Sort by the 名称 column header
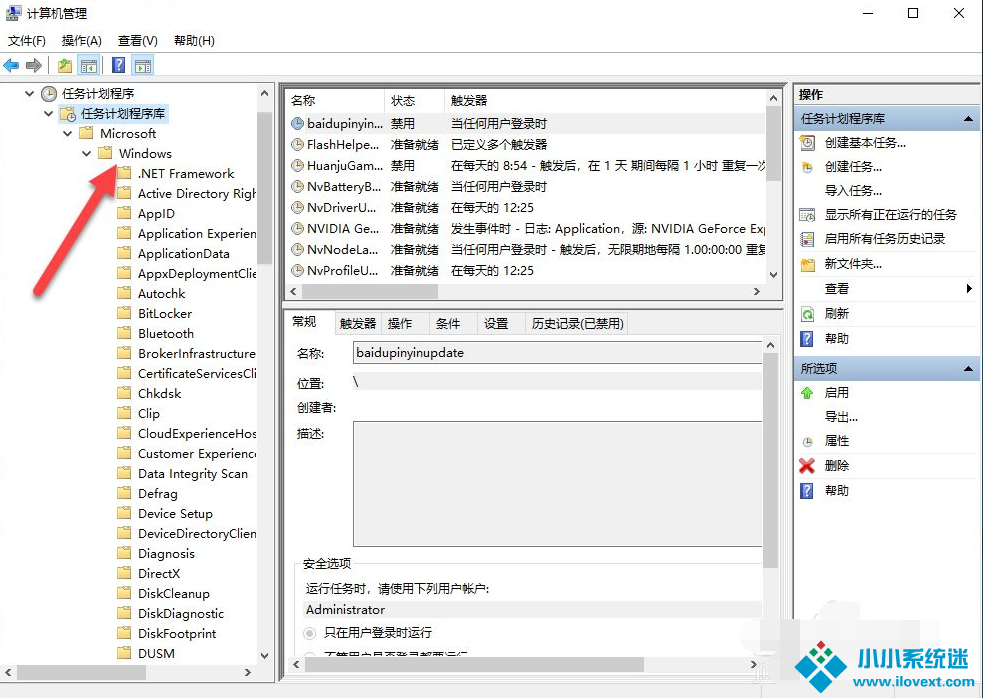The width and height of the screenshot is (983, 698). (x=335, y=101)
